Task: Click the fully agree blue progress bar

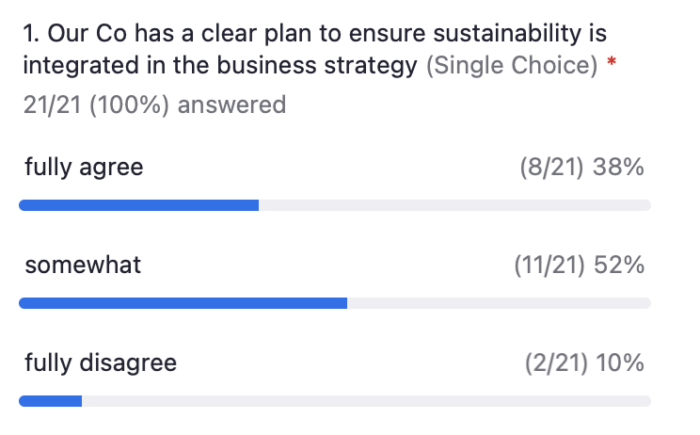Action: coord(139,205)
